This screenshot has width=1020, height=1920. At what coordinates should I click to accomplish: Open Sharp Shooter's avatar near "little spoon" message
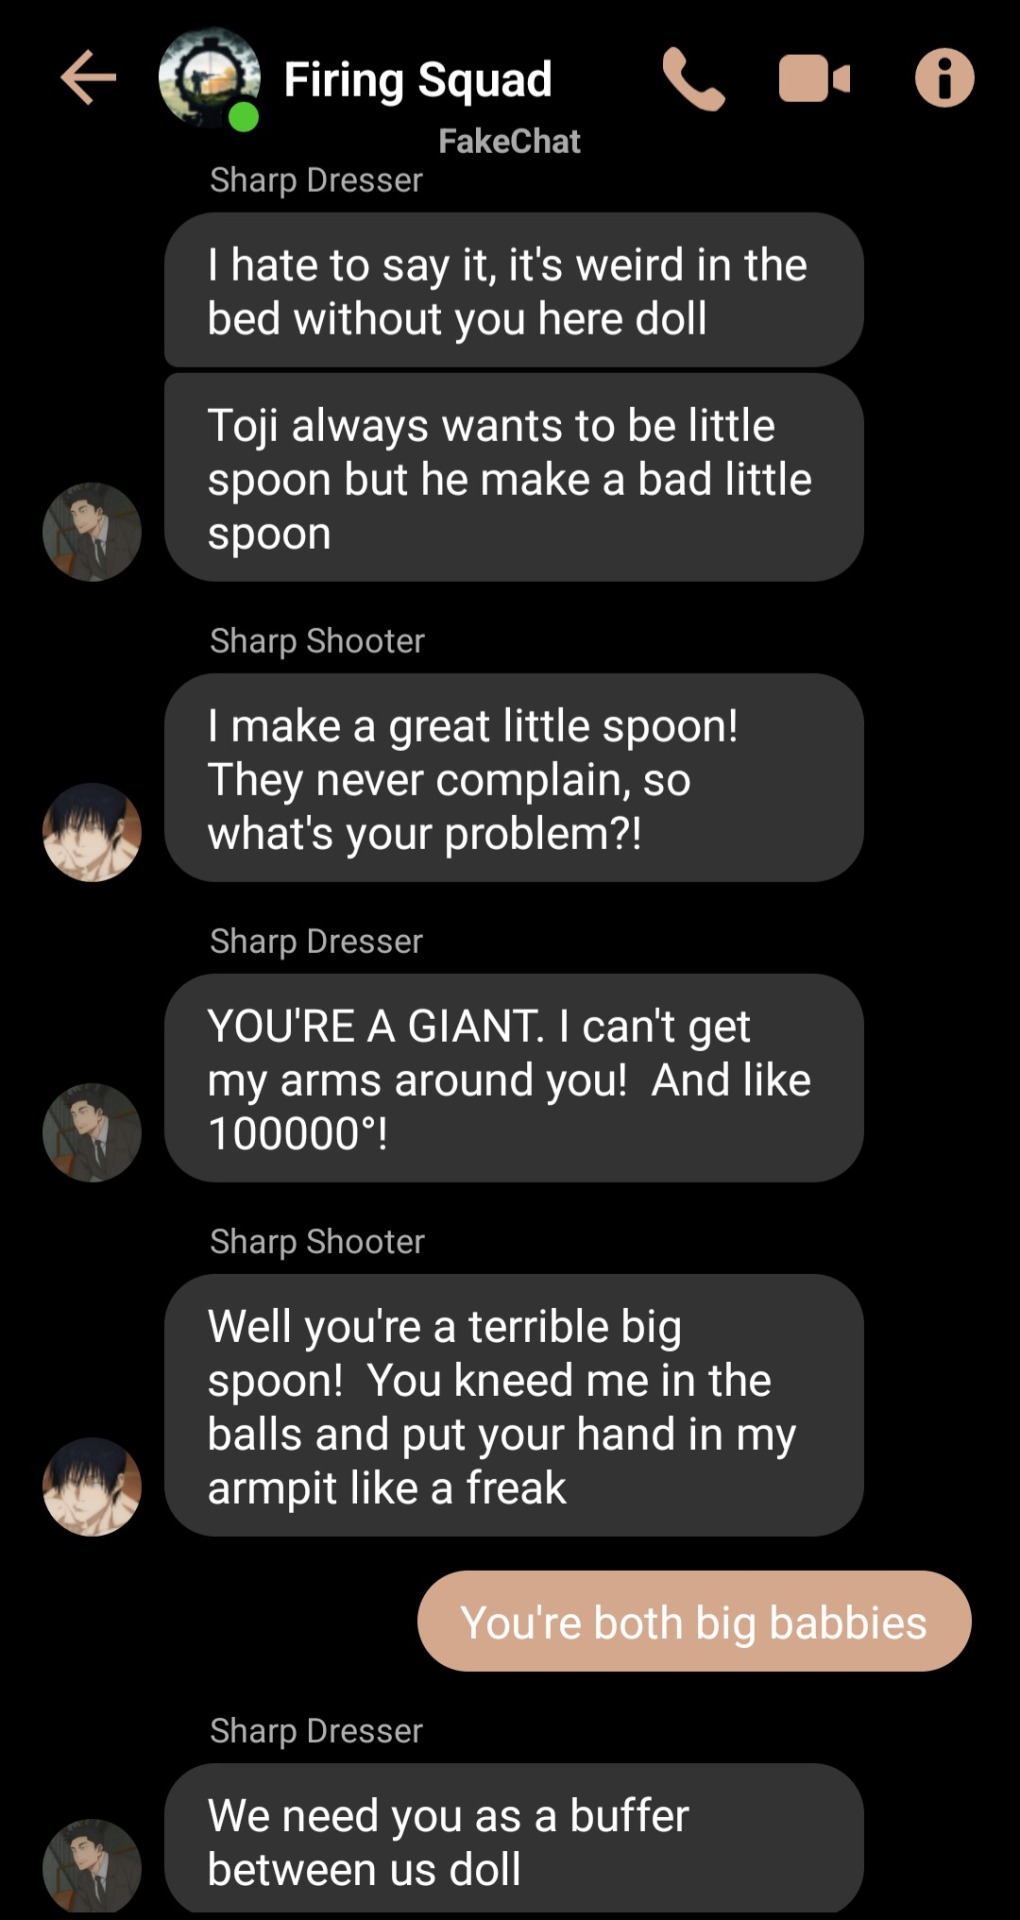[92, 832]
